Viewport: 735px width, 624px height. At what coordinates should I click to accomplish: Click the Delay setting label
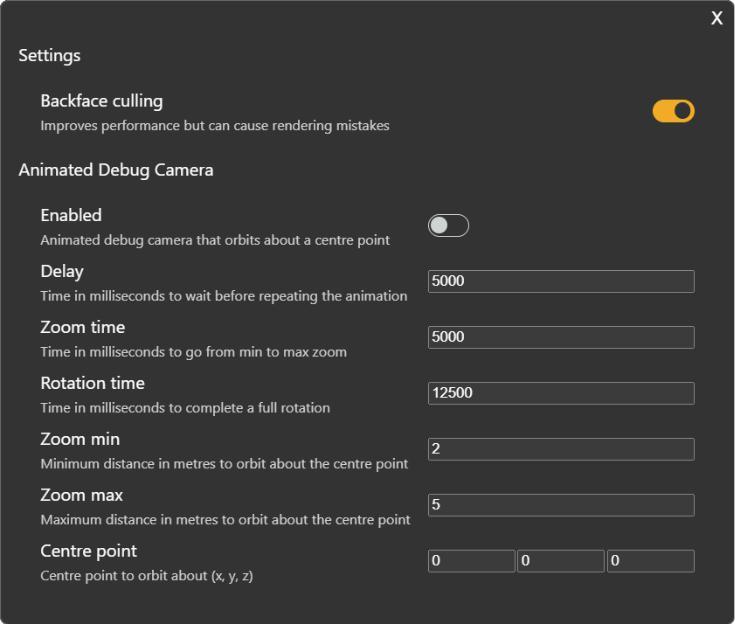pos(61,271)
